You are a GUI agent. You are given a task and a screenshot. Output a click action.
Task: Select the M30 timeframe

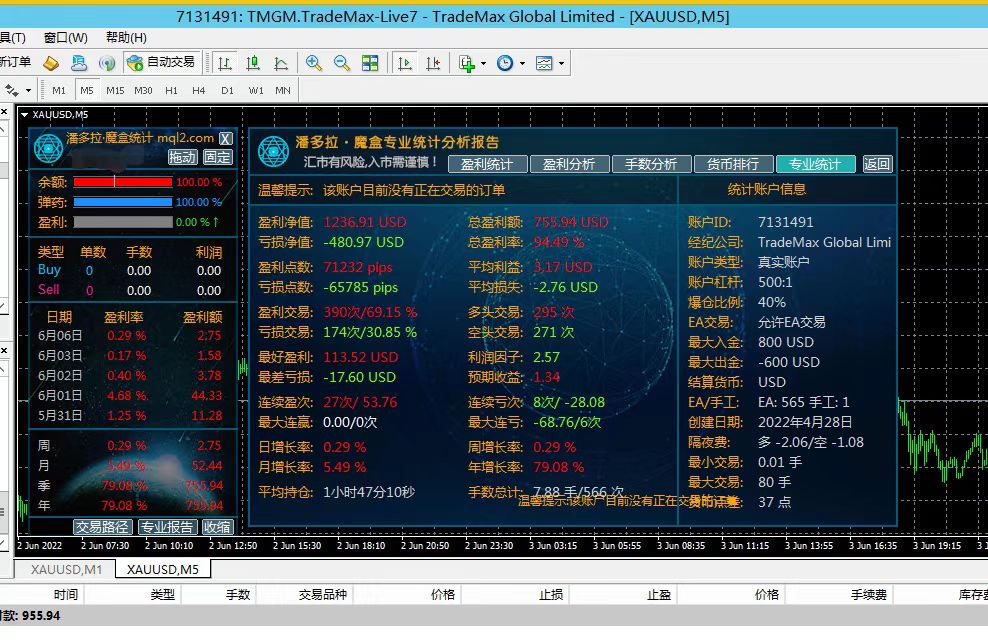pyautogui.click(x=143, y=90)
